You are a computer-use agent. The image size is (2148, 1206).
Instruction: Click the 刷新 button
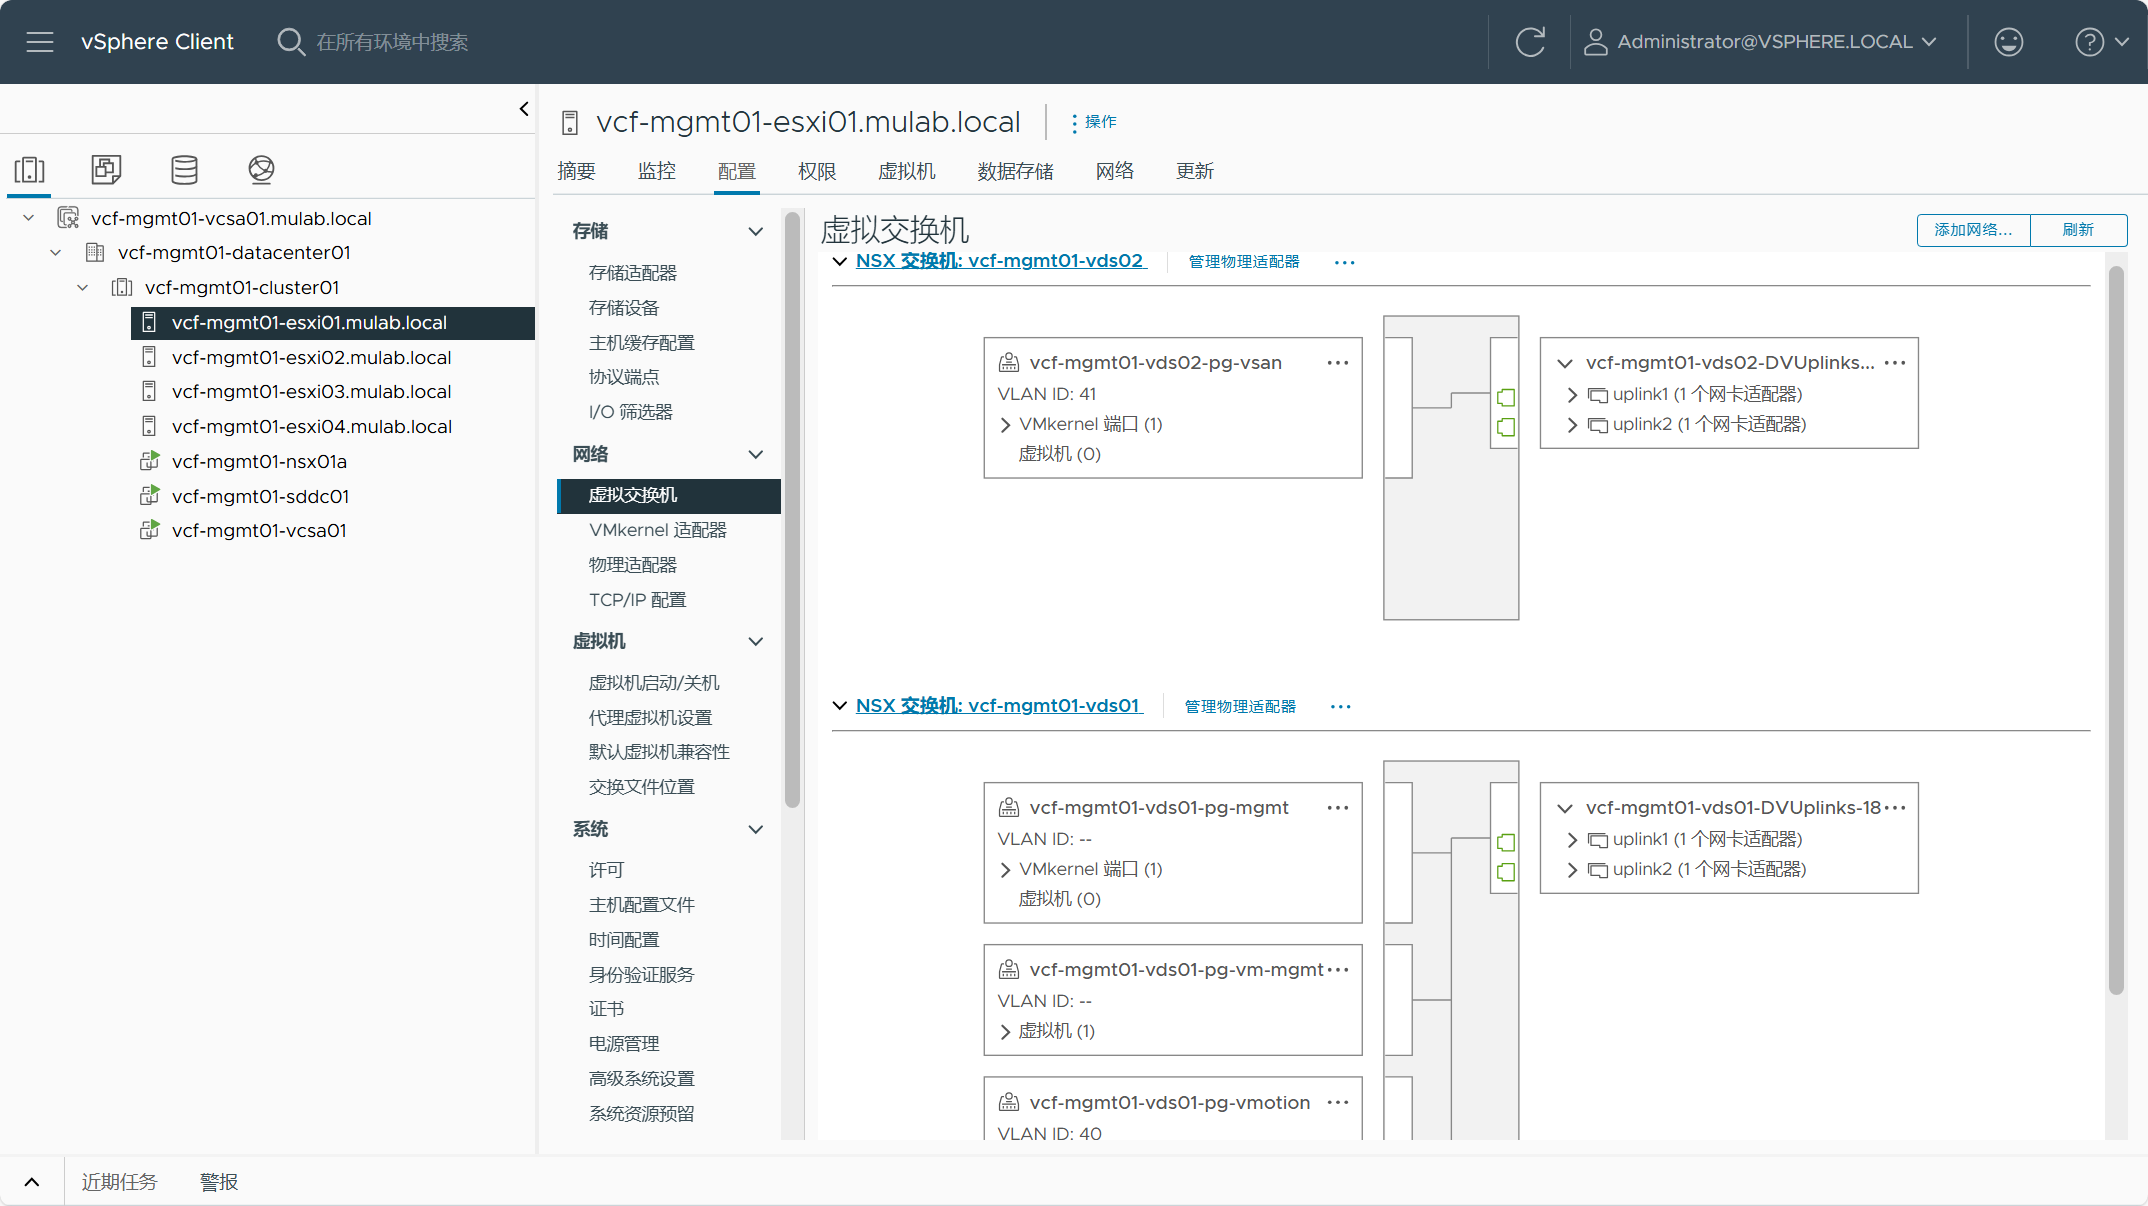(x=2078, y=230)
